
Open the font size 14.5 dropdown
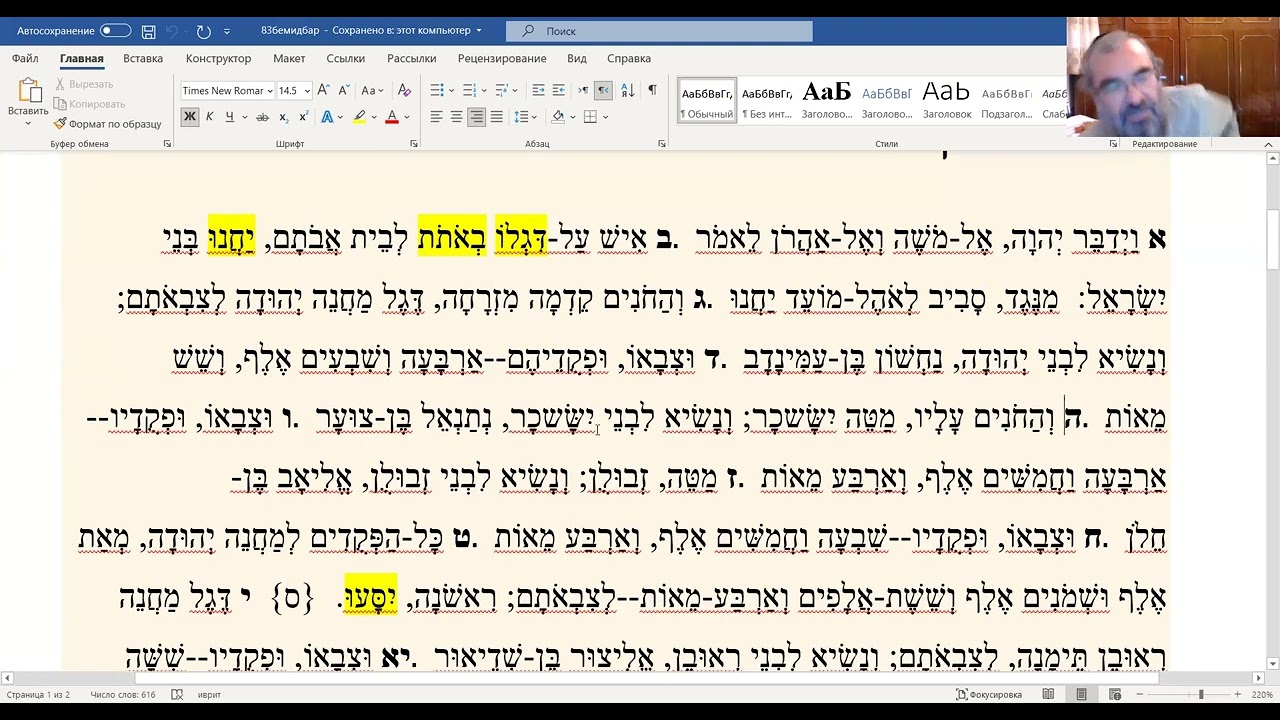pos(307,91)
